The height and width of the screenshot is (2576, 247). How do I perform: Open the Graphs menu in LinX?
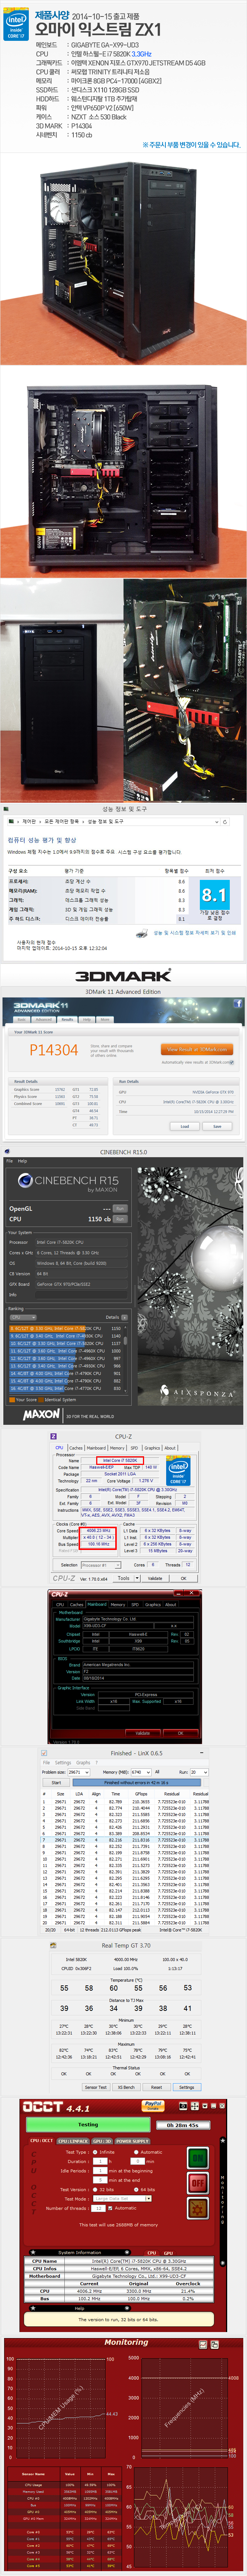pyautogui.click(x=83, y=1762)
